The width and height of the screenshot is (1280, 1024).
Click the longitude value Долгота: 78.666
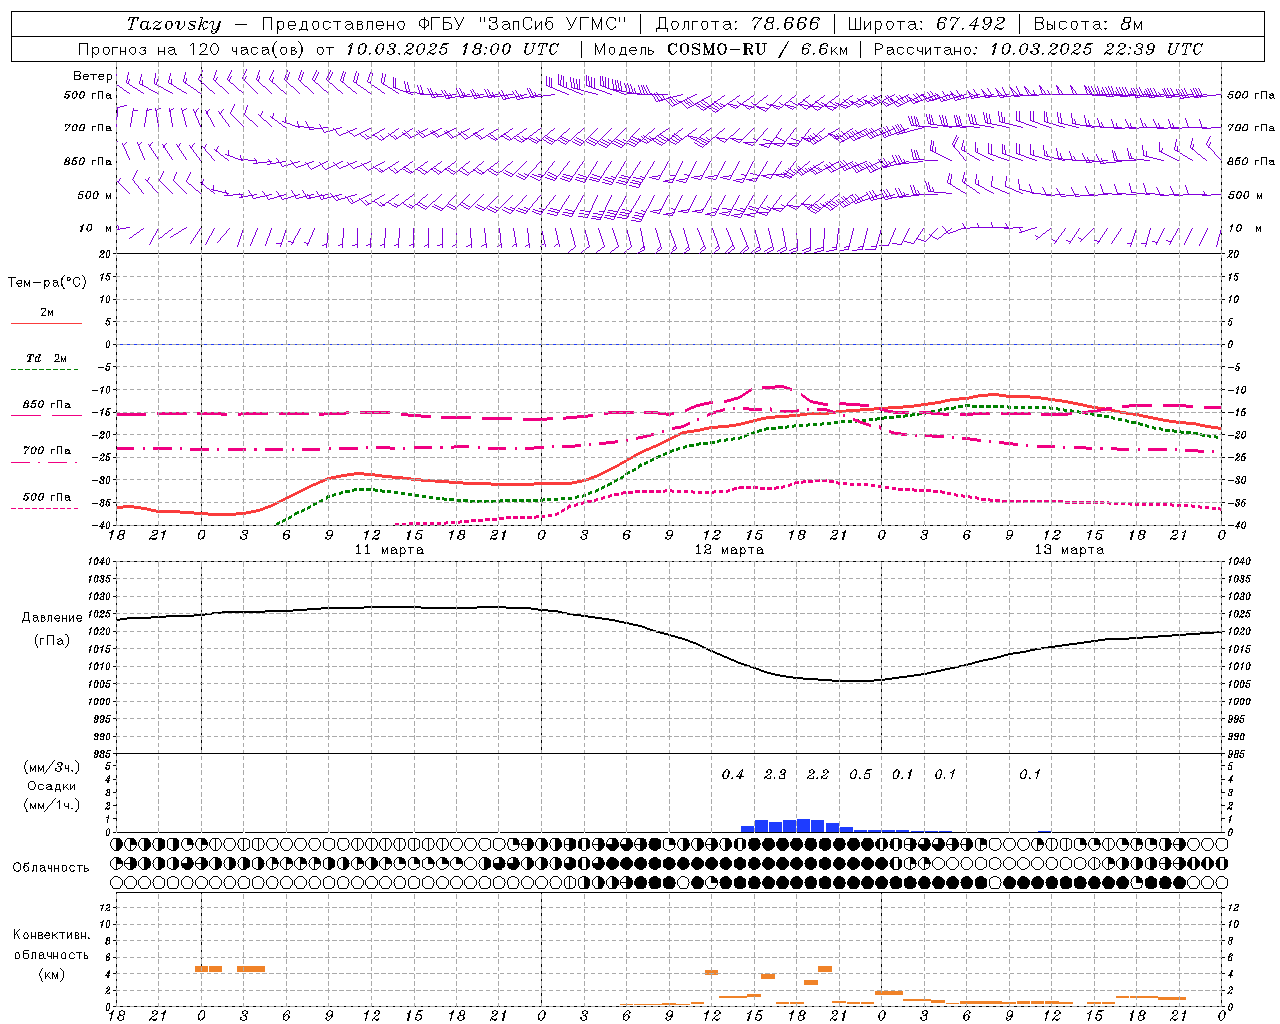pos(738,24)
